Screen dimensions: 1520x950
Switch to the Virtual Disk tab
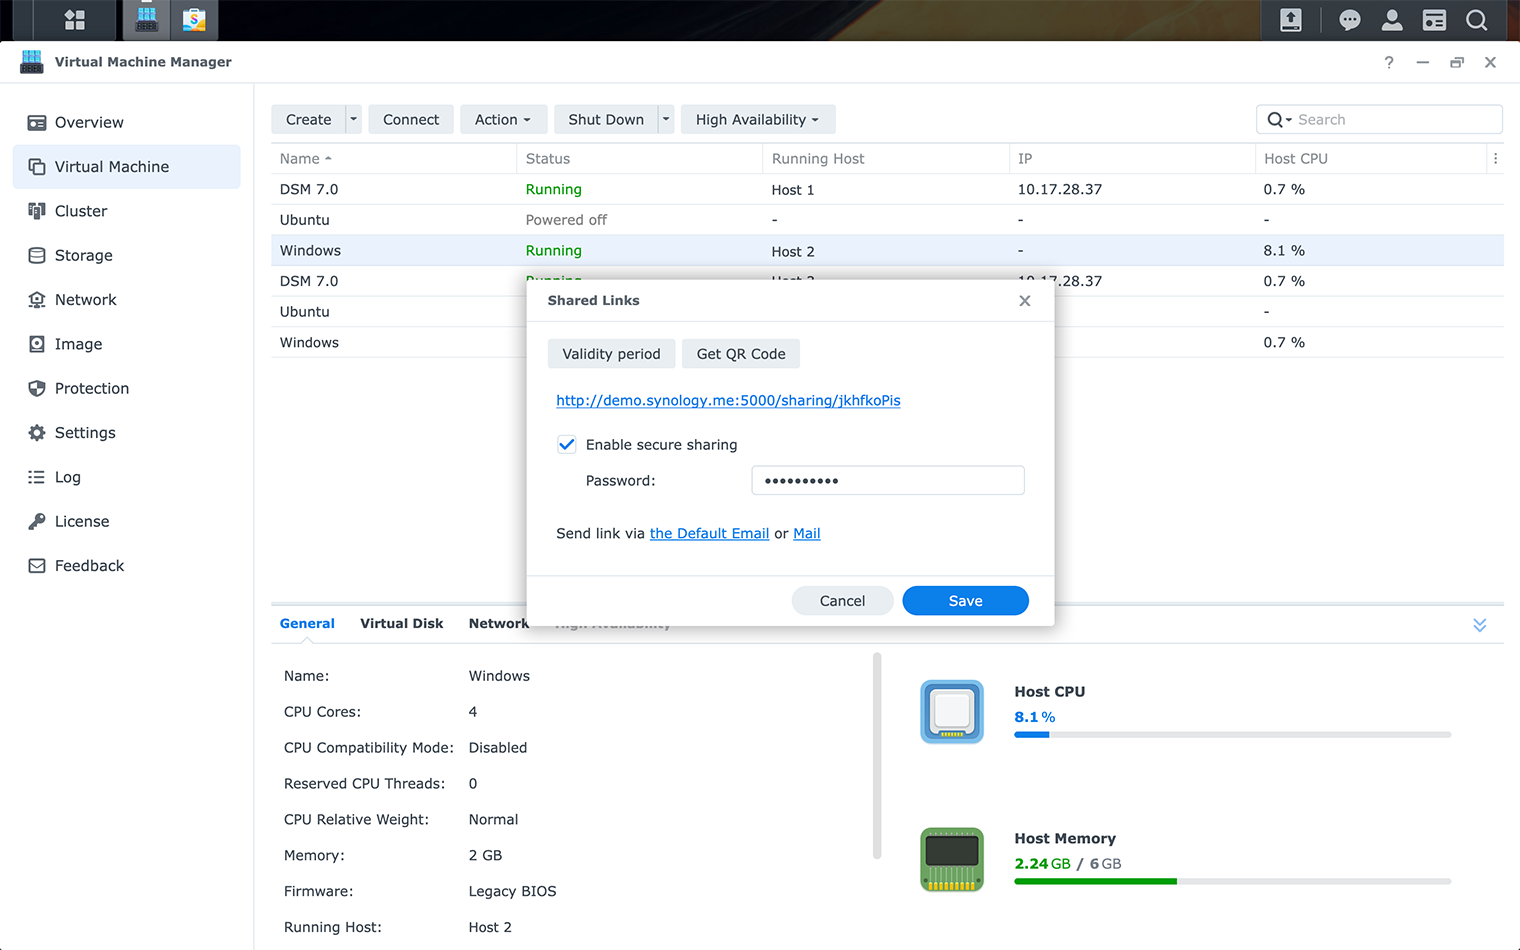pyautogui.click(x=402, y=623)
